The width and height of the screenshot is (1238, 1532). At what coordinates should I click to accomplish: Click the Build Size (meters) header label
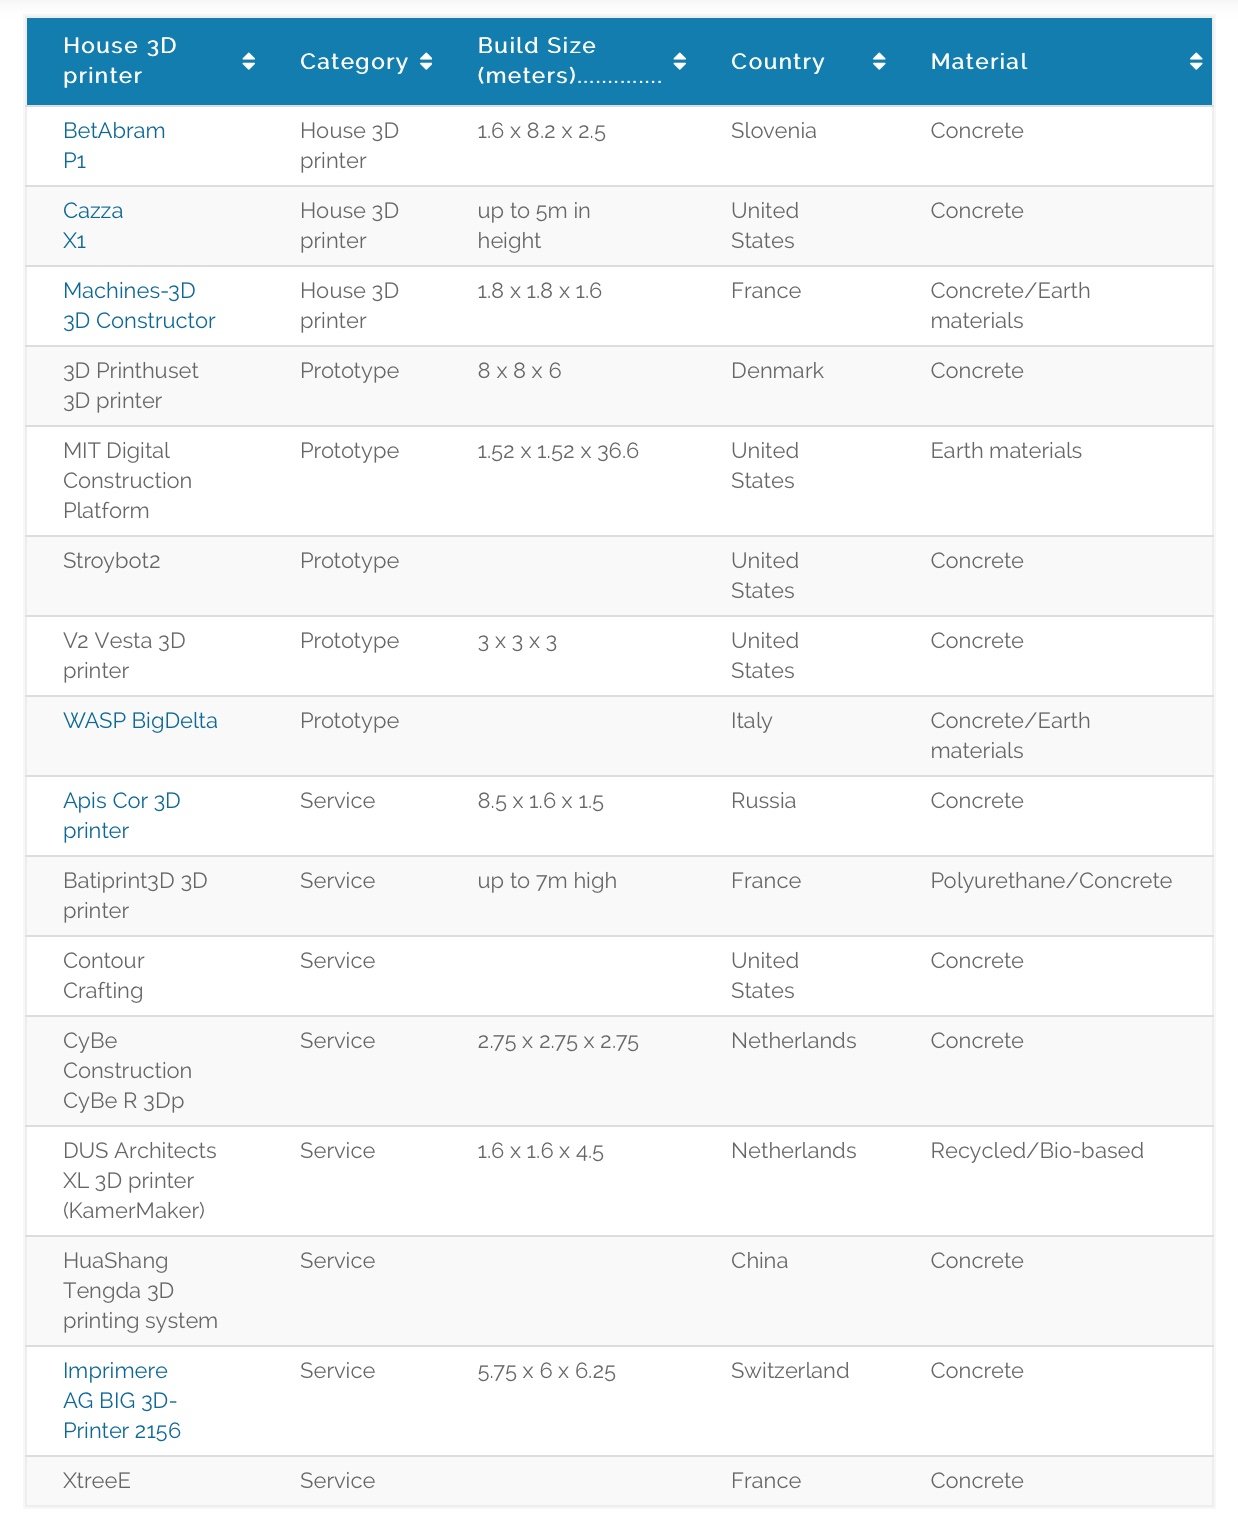point(569,61)
